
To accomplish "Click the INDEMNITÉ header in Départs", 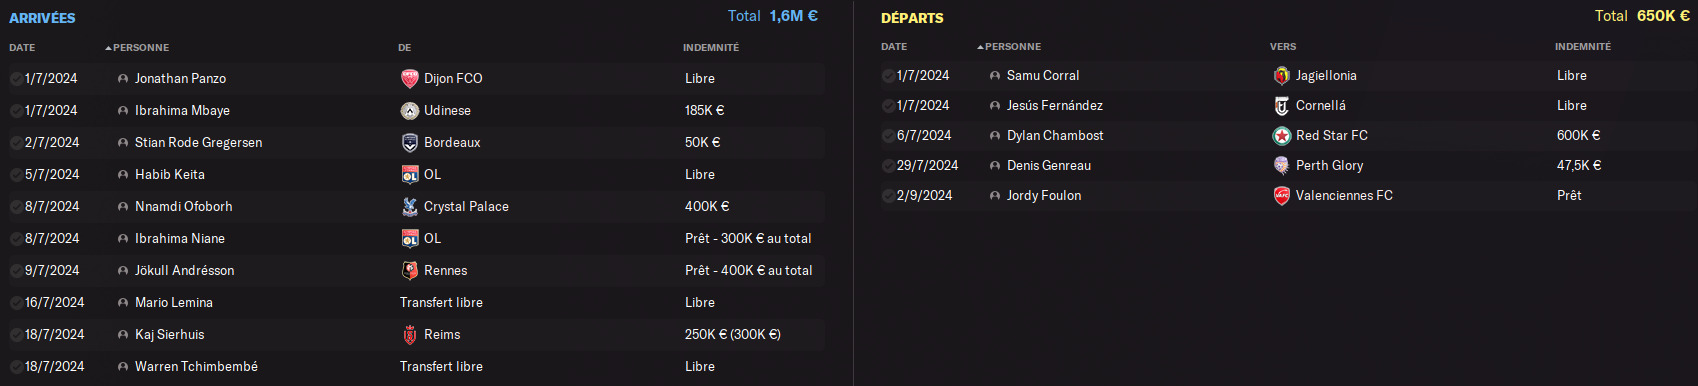I will pyautogui.click(x=1583, y=46).
